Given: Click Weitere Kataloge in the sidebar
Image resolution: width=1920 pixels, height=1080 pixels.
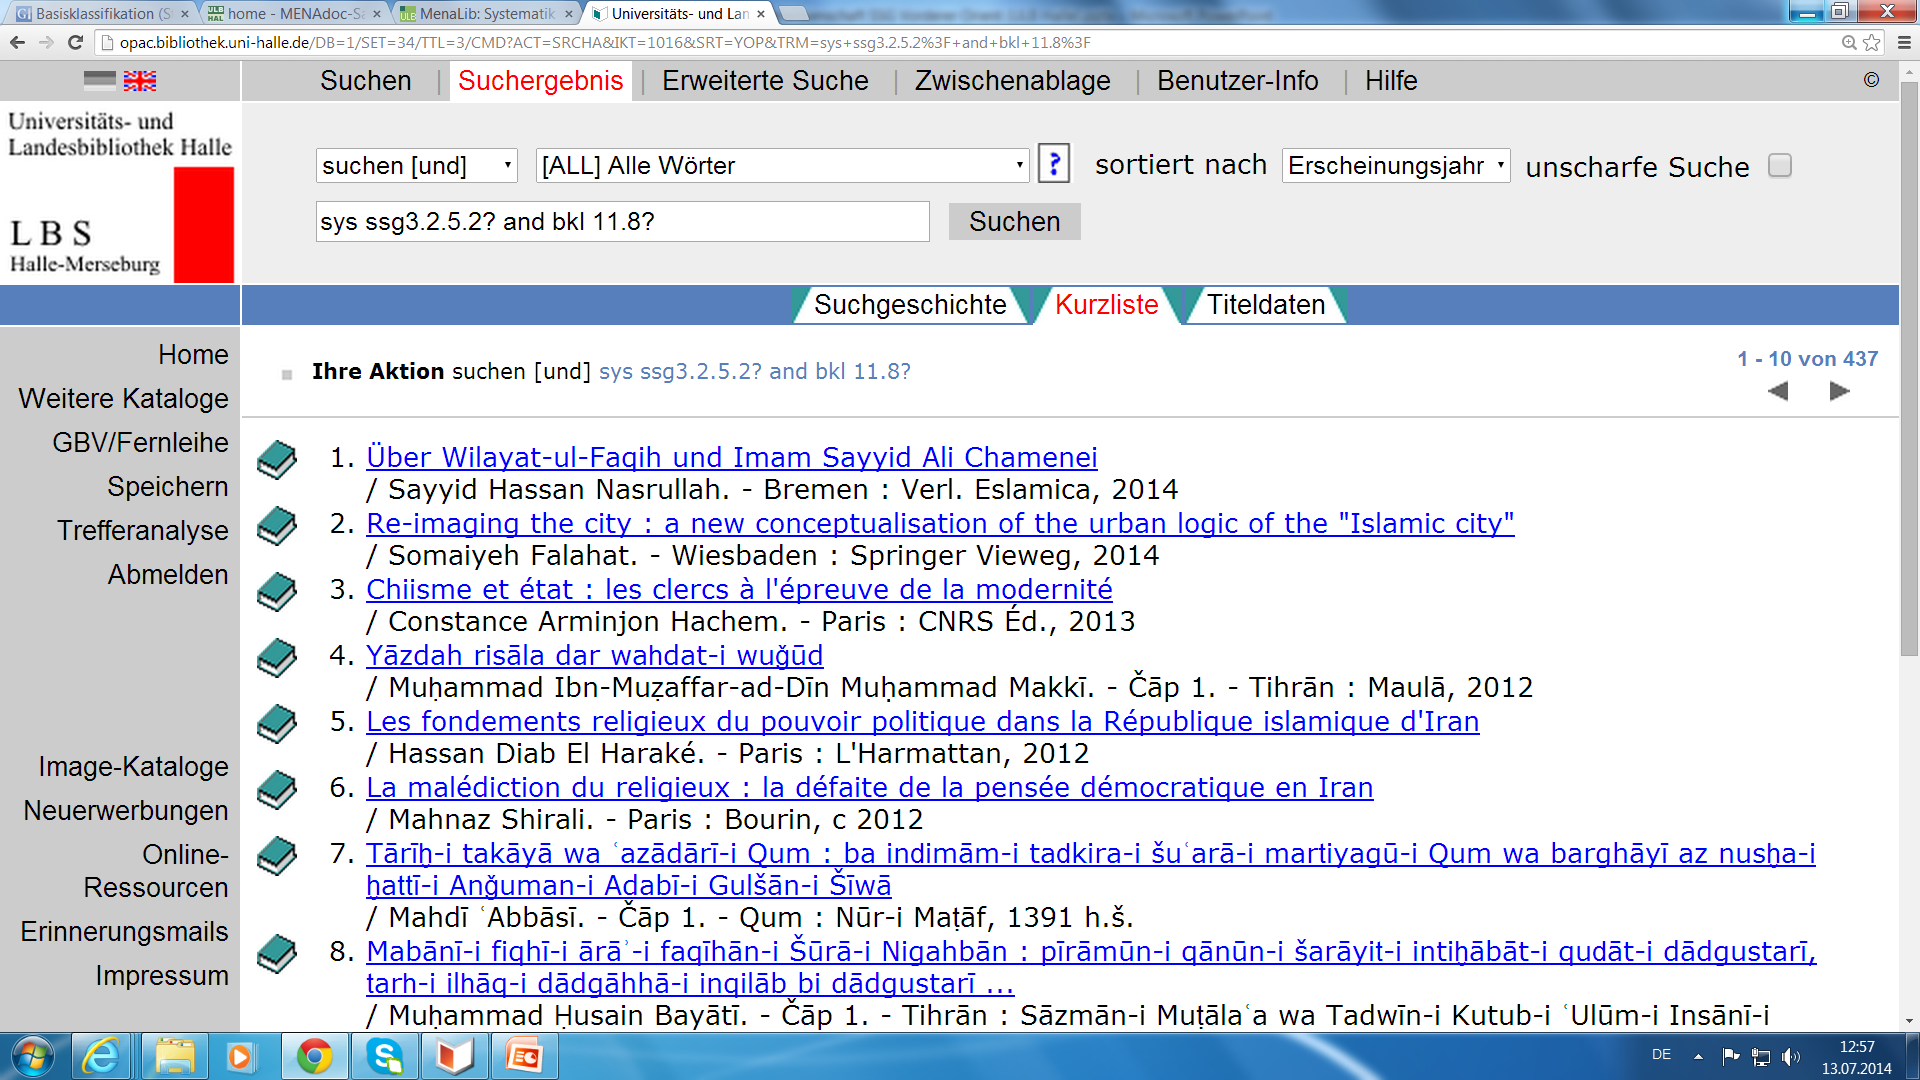Looking at the screenshot, I should click(x=124, y=399).
